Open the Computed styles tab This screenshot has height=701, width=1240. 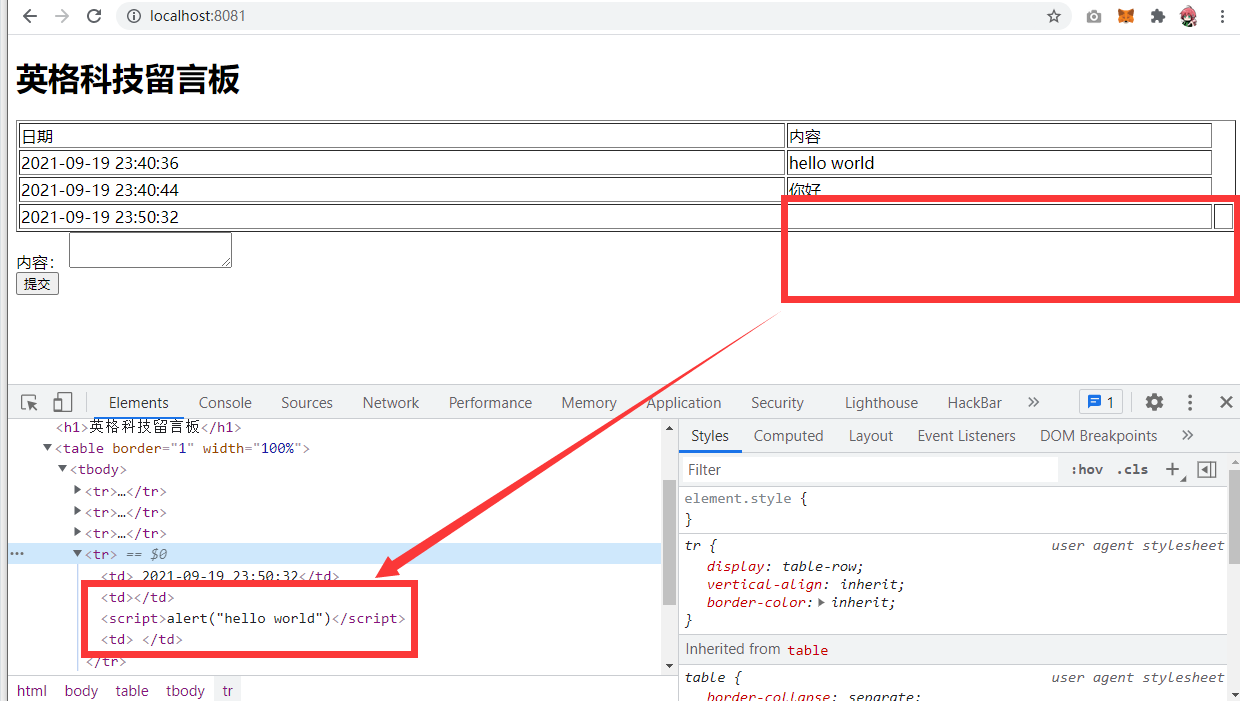(788, 436)
